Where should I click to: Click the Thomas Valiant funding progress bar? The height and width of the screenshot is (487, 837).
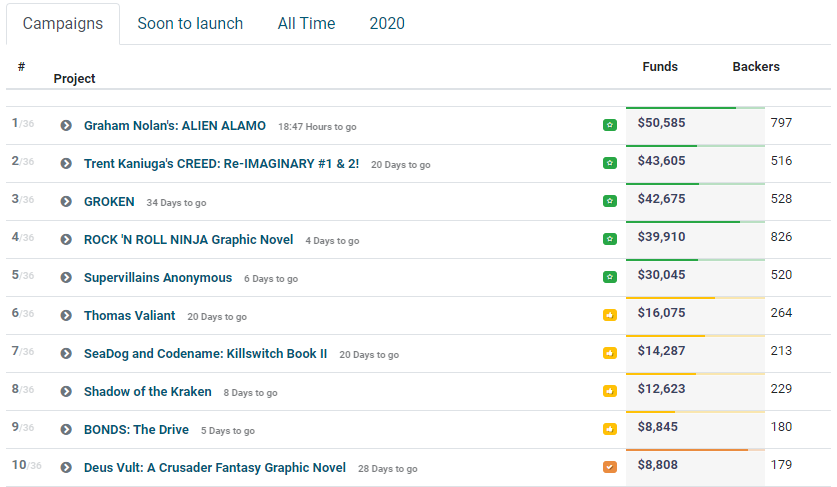695,298
